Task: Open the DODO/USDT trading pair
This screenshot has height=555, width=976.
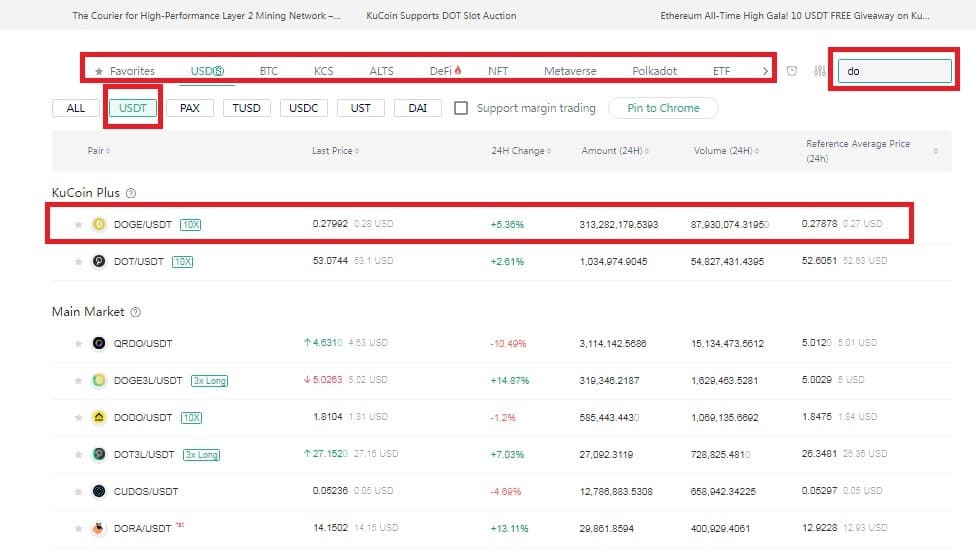Action: pyautogui.click(x=143, y=417)
